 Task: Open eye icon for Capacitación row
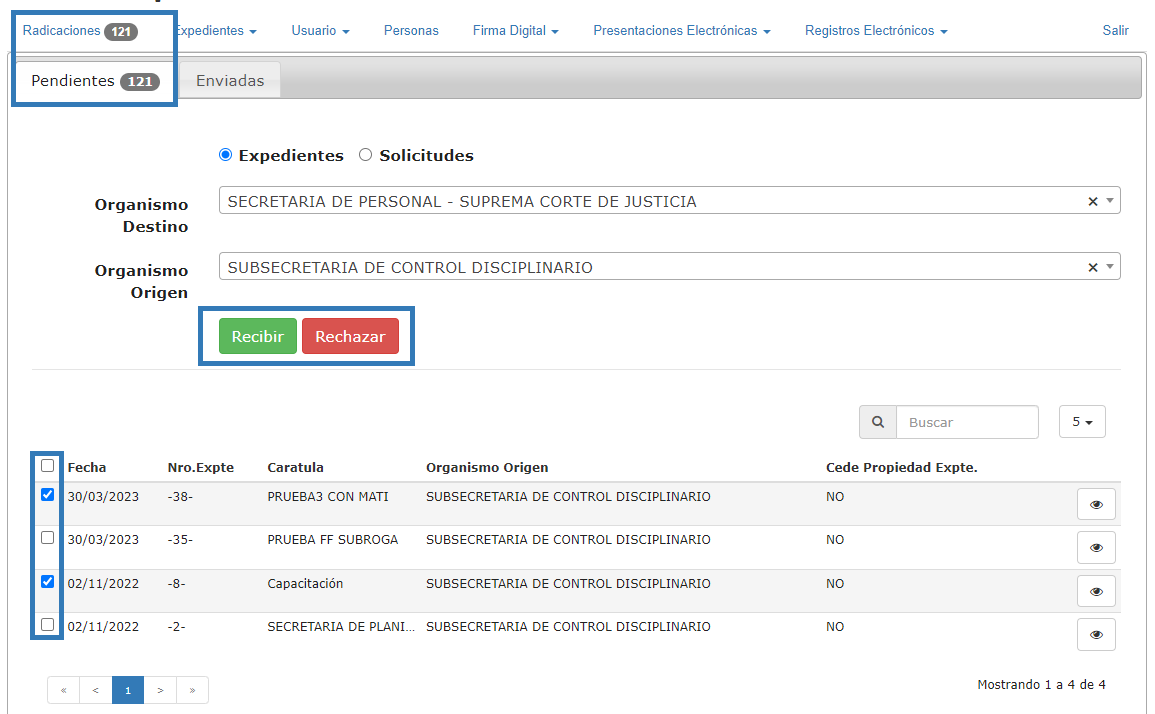coord(1096,591)
